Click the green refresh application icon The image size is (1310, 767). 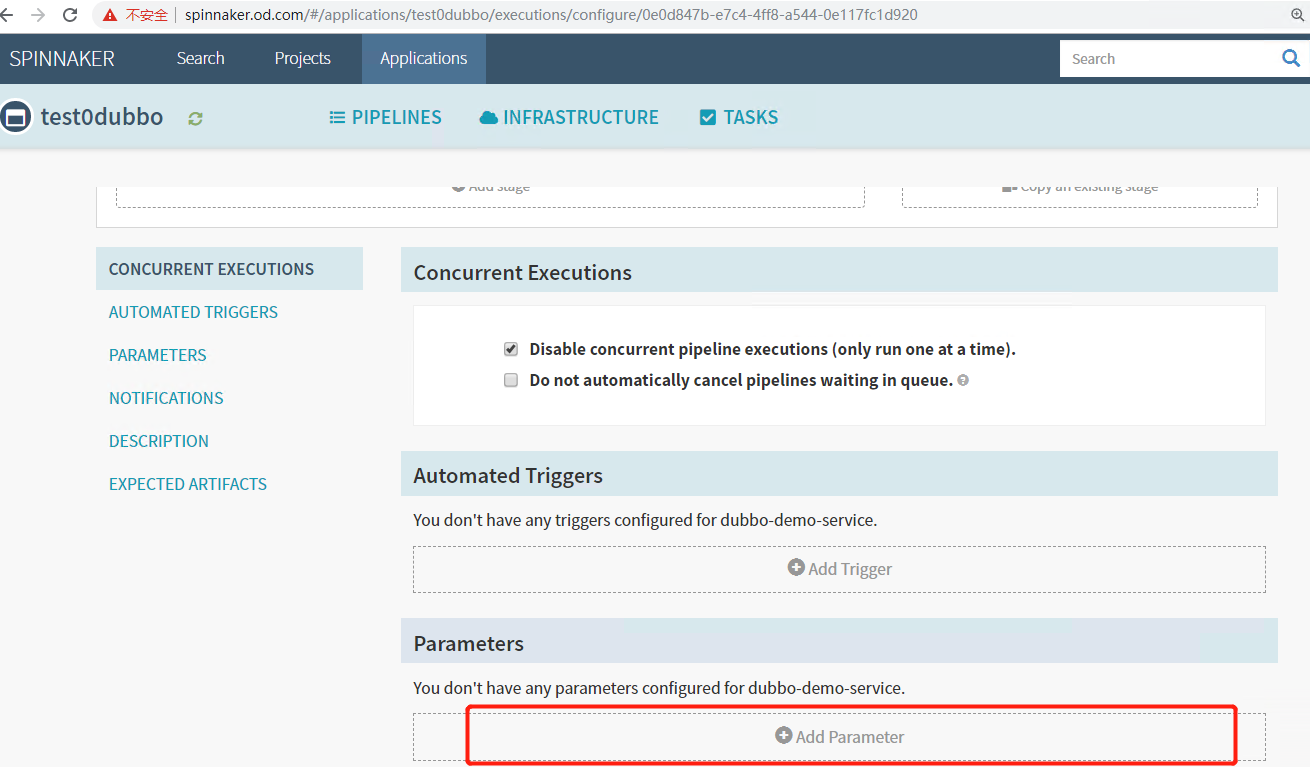pyautogui.click(x=195, y=118)
